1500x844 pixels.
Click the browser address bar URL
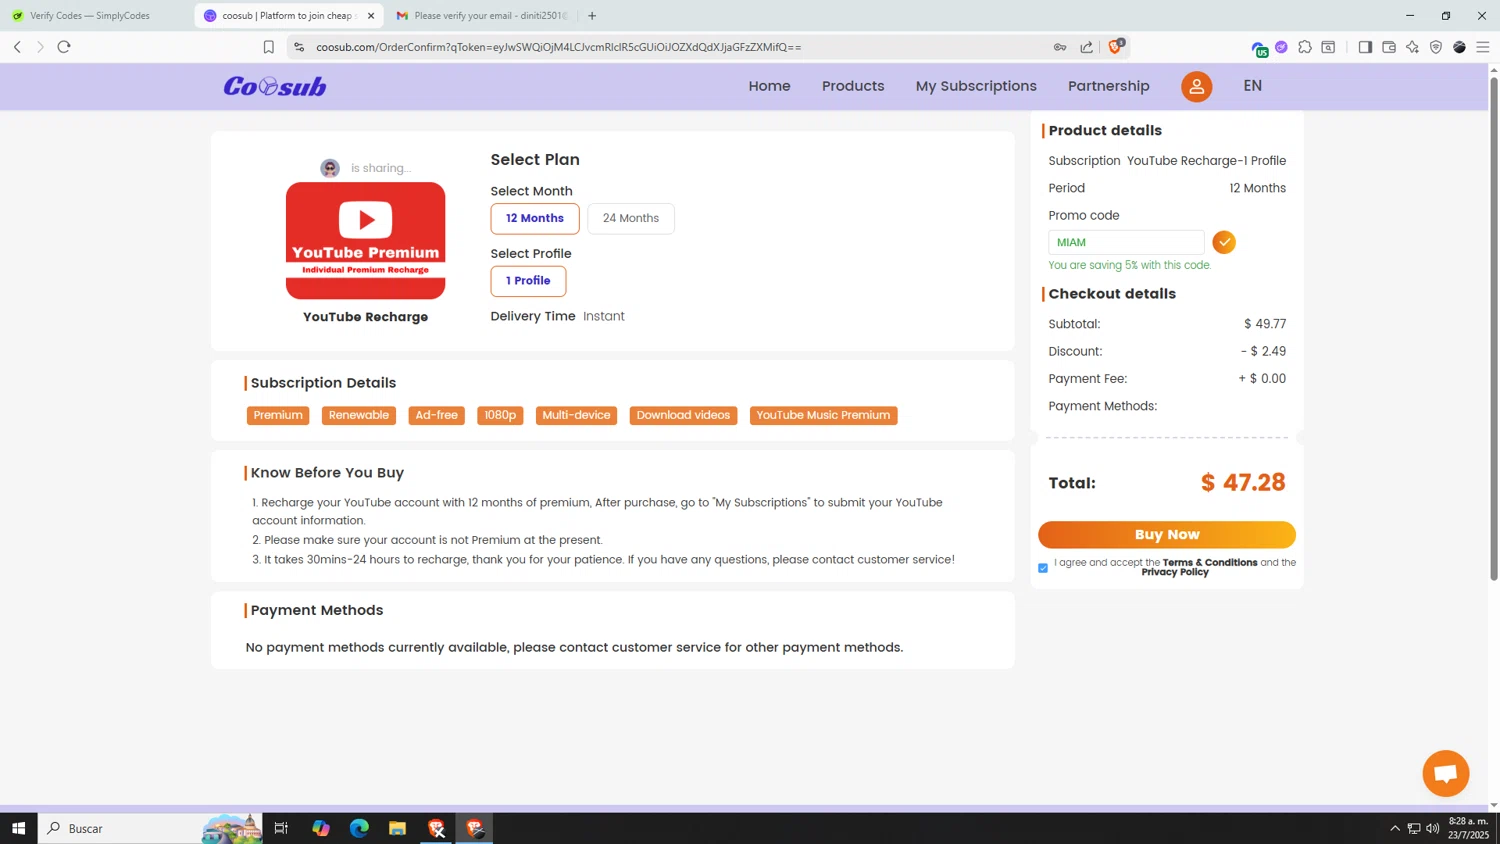[559, 47]
